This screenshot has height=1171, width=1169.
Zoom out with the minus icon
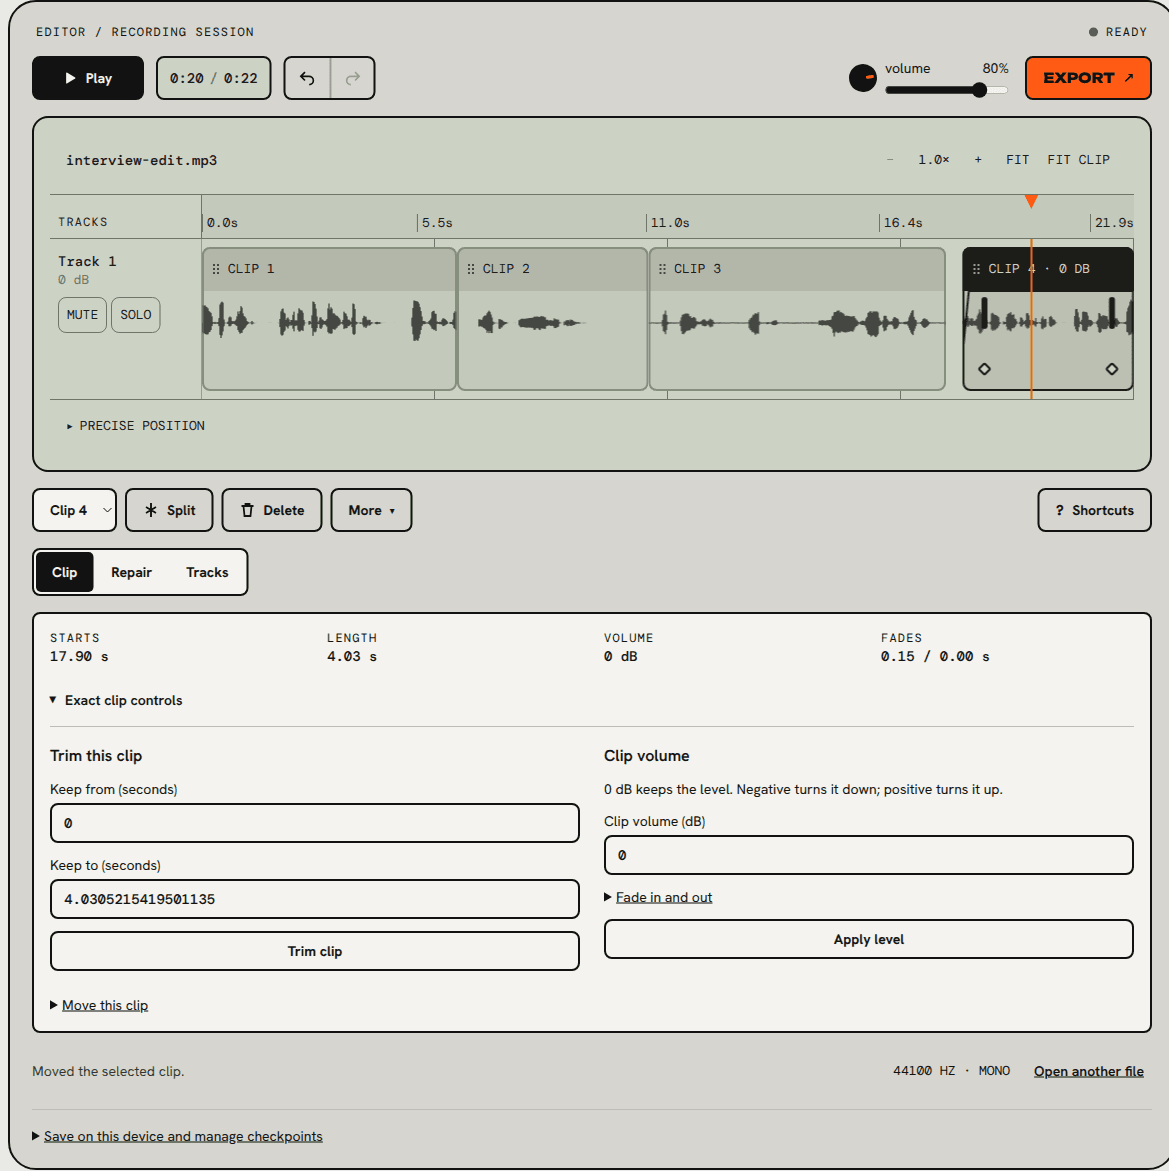[890, 159]
